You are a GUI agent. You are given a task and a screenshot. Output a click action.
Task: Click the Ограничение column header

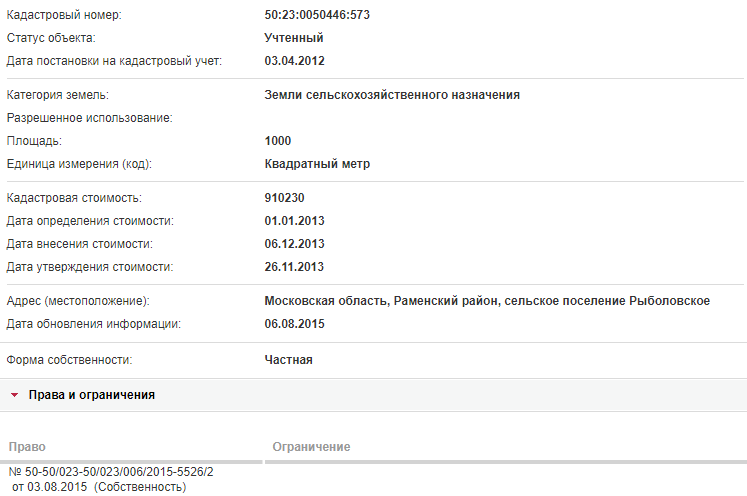tap(311, 447)
